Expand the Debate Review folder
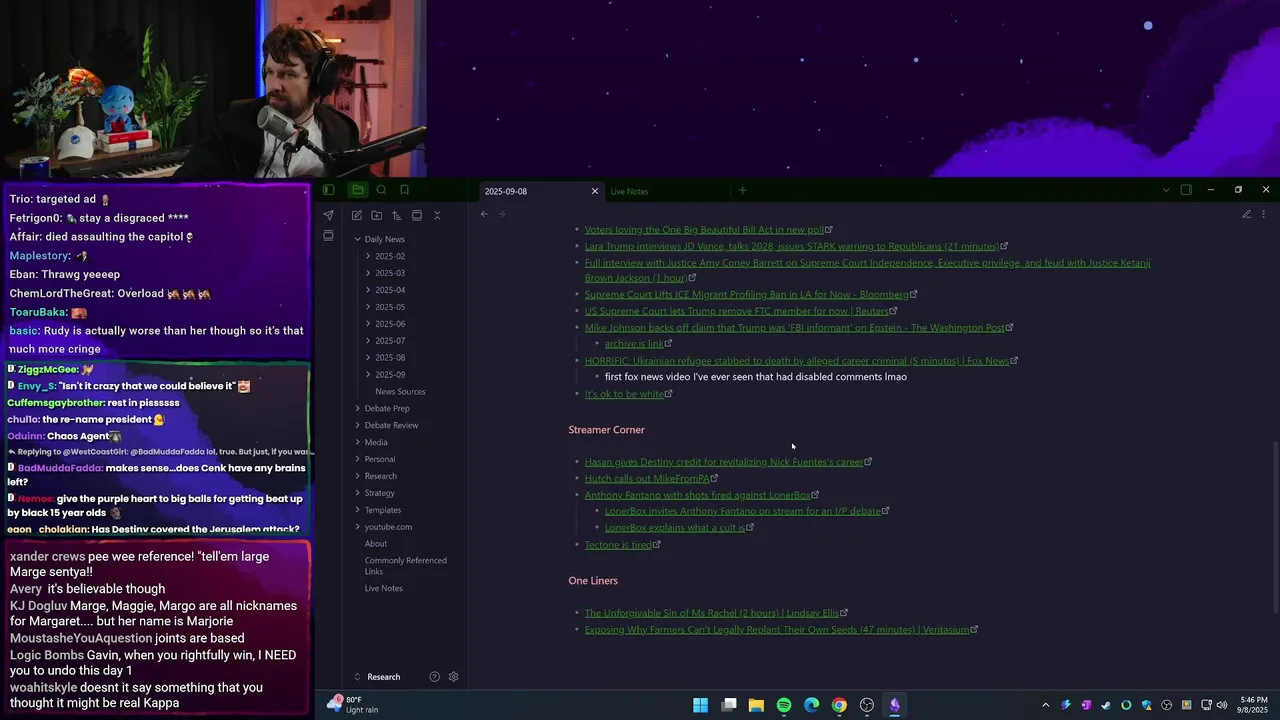Image resolution: width=1280 pixels, height=720 pixels. 391,426
